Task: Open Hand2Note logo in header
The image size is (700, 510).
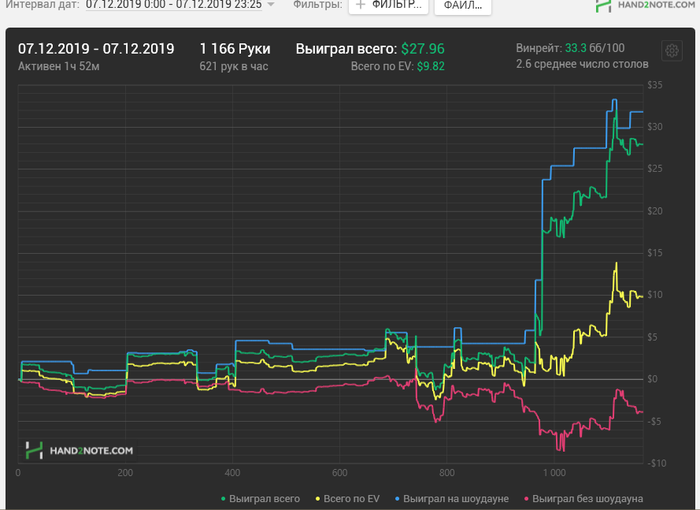Action: coord(645,5)
